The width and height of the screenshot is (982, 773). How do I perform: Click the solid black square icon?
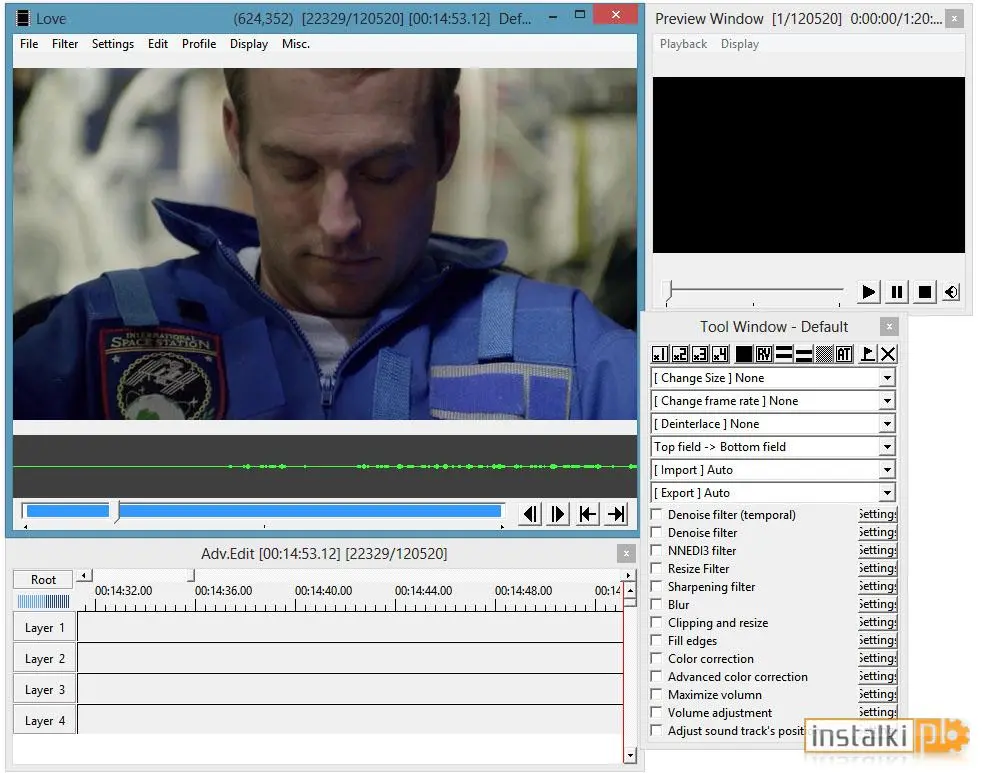pos(743,355)
